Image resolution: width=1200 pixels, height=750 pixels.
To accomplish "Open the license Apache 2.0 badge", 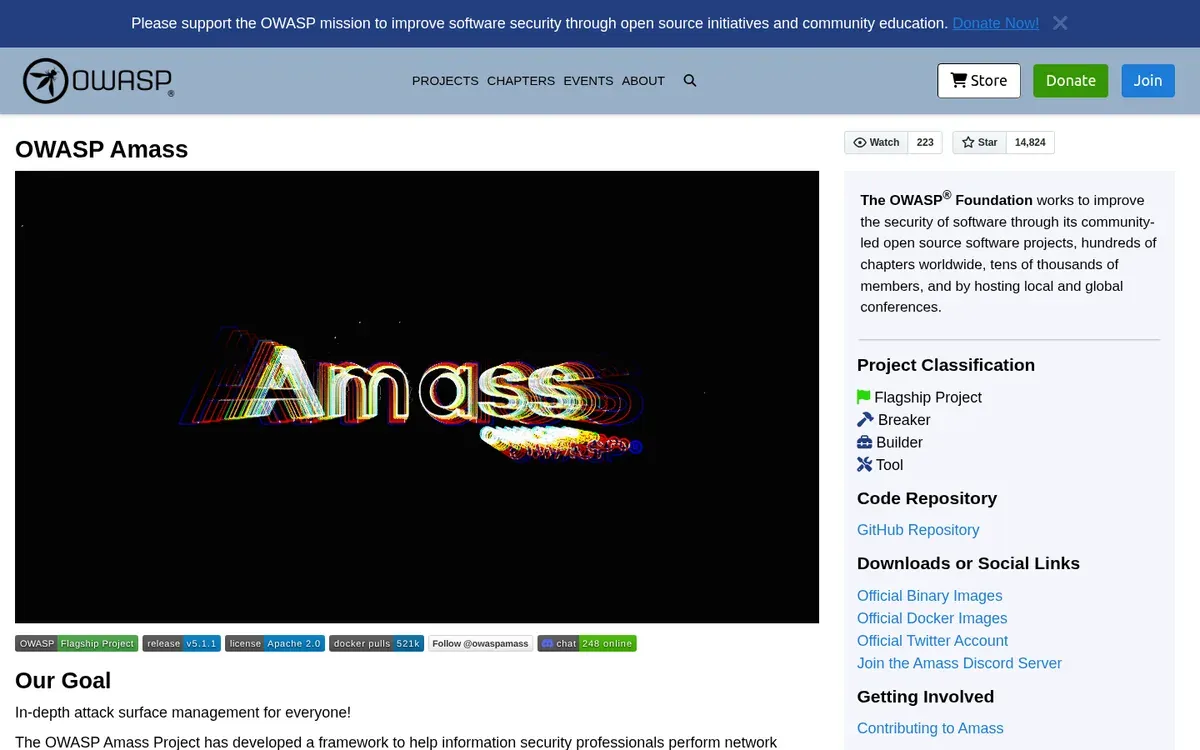I will pos(275,644).
